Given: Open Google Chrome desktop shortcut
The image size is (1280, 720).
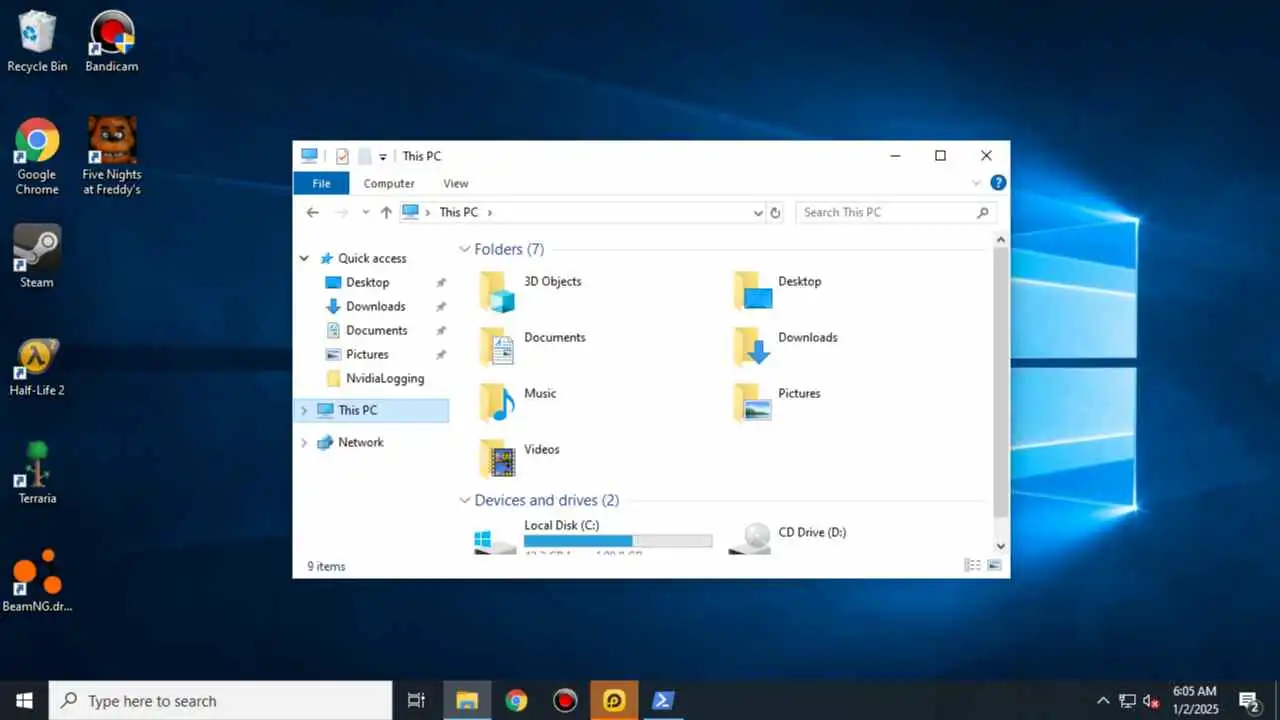Looking at the screenshot, I should pyautogui.click(x=37, y=156).
